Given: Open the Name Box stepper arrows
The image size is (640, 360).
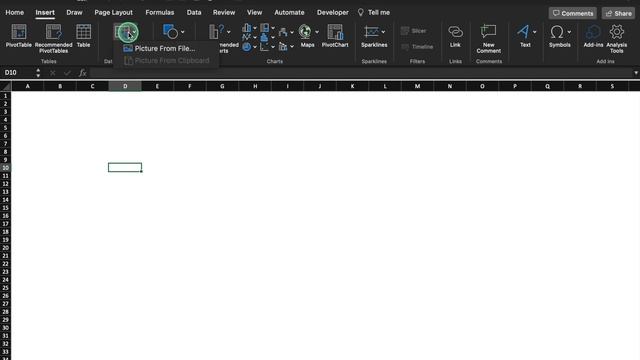Looking at the screenshot, I should [x=38, y=73].
